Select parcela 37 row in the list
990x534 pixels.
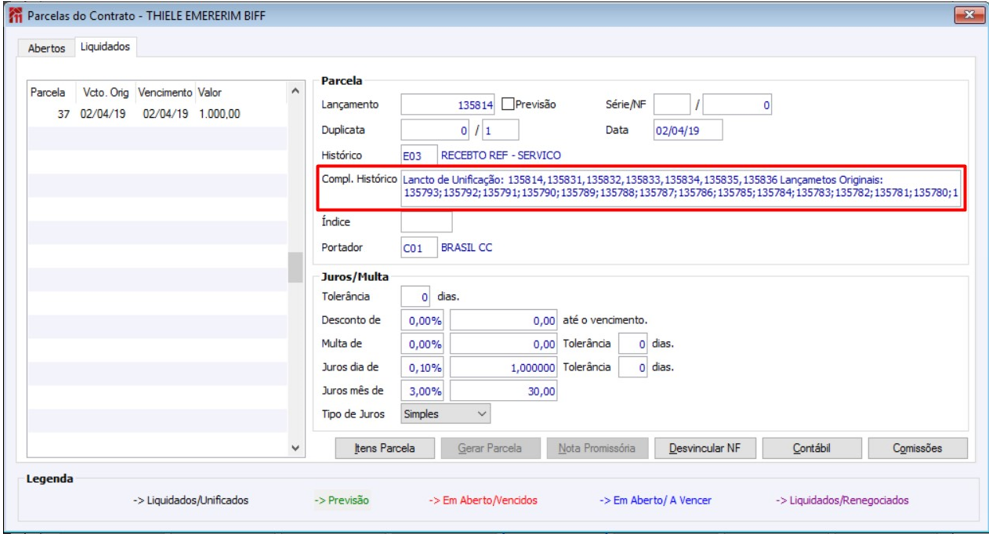pyautogui.click(x=158, y=114)
